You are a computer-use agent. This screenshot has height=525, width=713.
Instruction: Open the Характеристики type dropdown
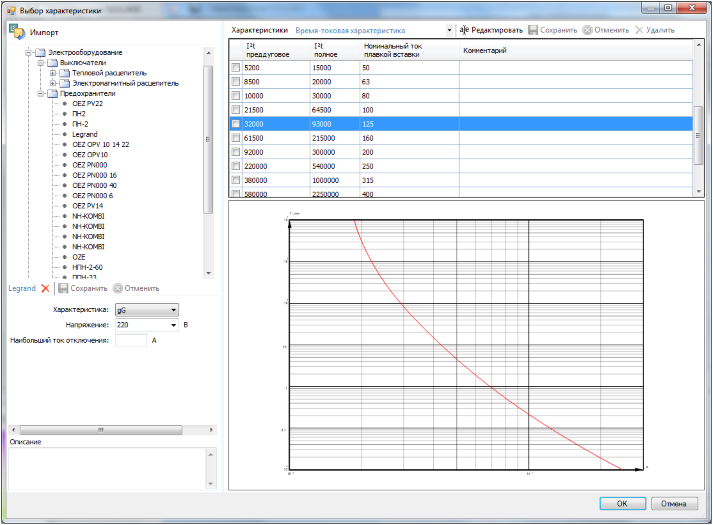(449, 30)
